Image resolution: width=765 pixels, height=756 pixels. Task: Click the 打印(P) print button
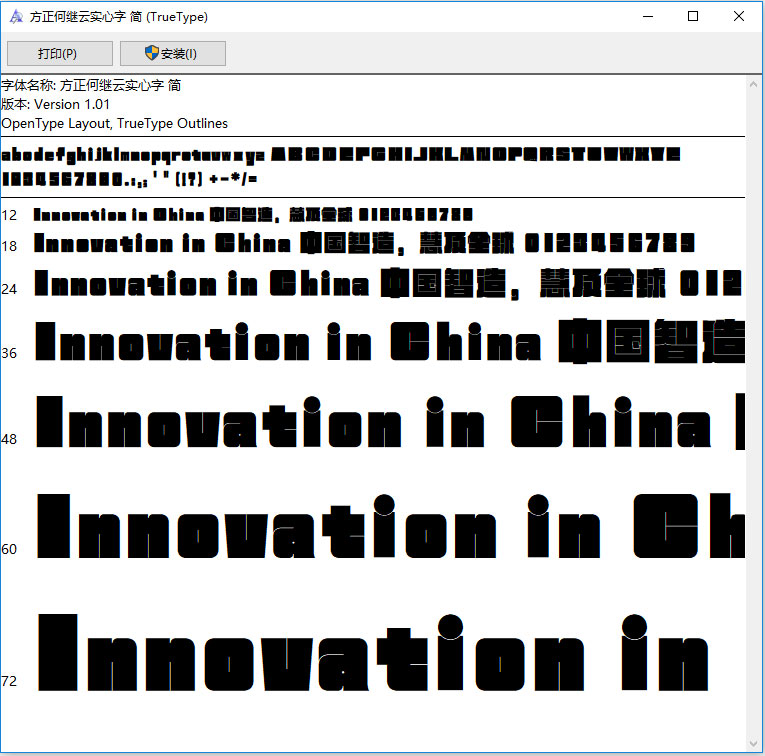point(60,53)
